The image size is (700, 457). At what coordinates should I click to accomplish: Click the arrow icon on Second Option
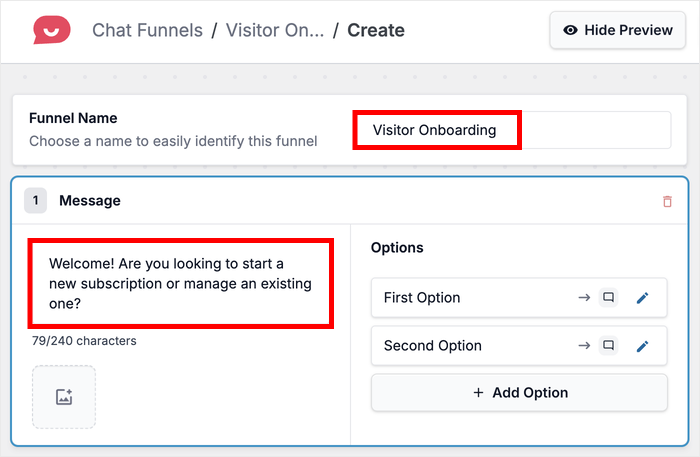[585, 346]
